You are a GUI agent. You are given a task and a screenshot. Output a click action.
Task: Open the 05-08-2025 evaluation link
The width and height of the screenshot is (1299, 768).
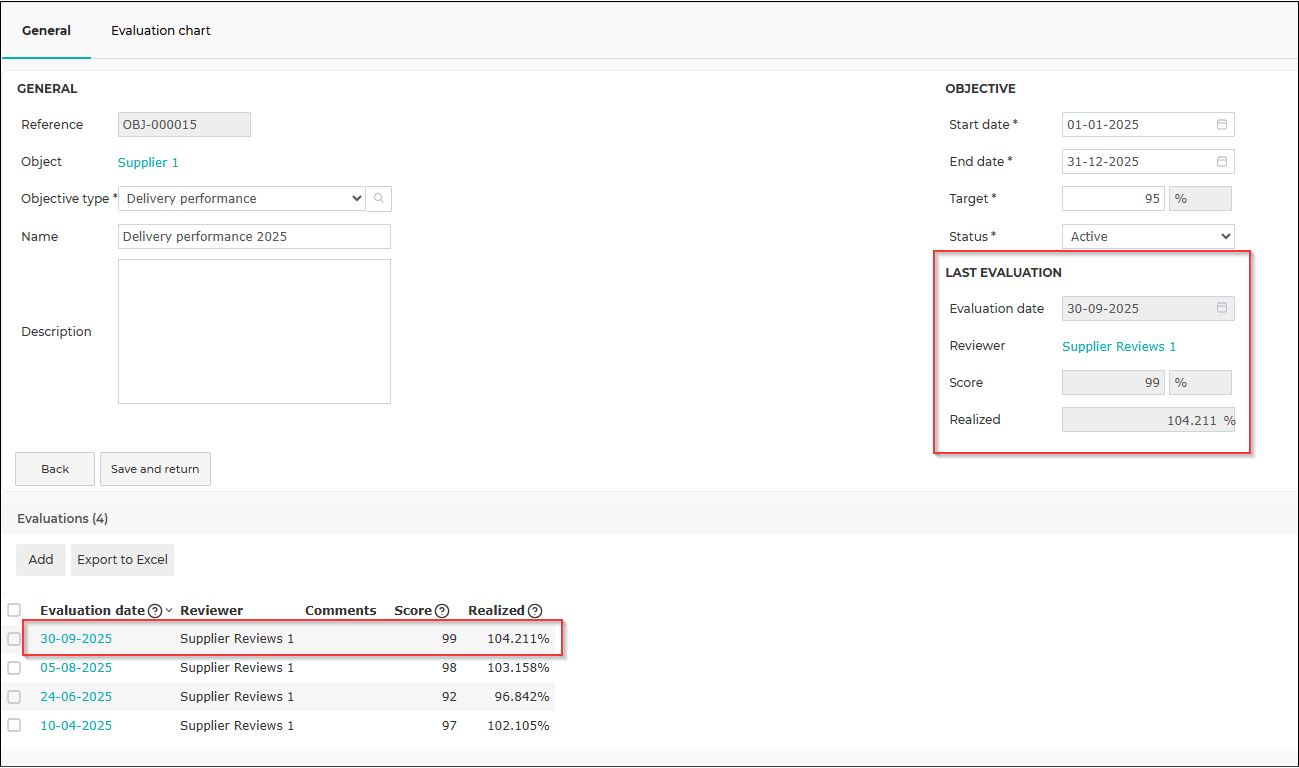(x=76, y=668)
